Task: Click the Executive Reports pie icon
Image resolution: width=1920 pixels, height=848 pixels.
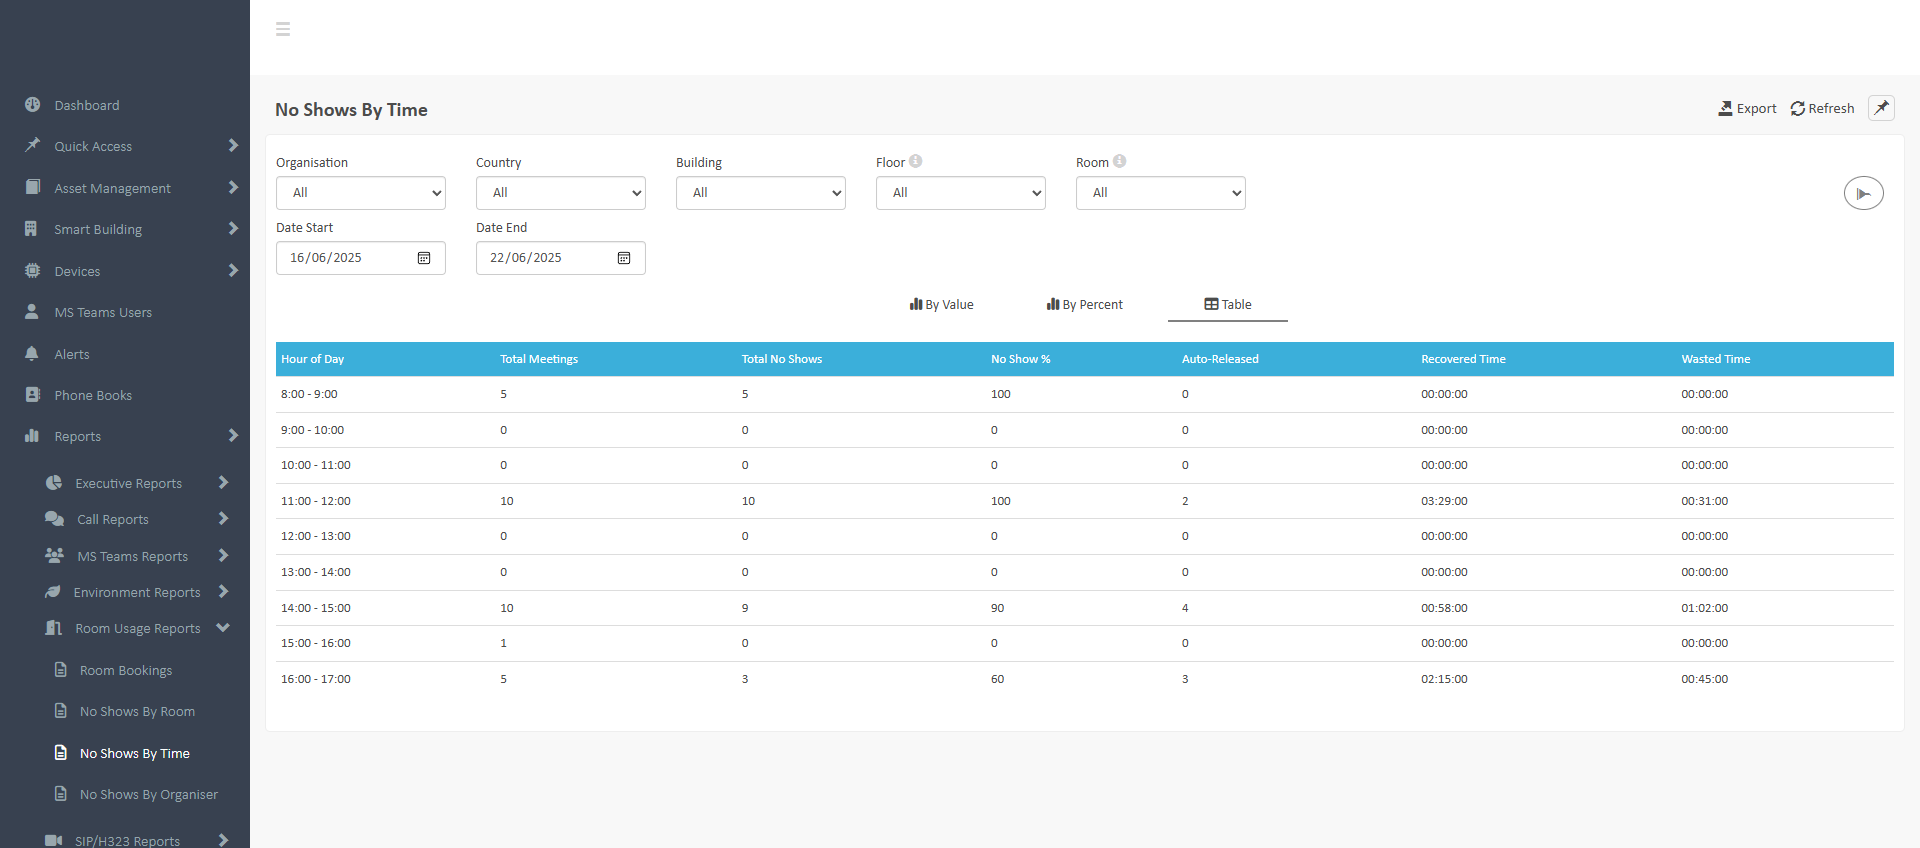Action: click(54, 483)
